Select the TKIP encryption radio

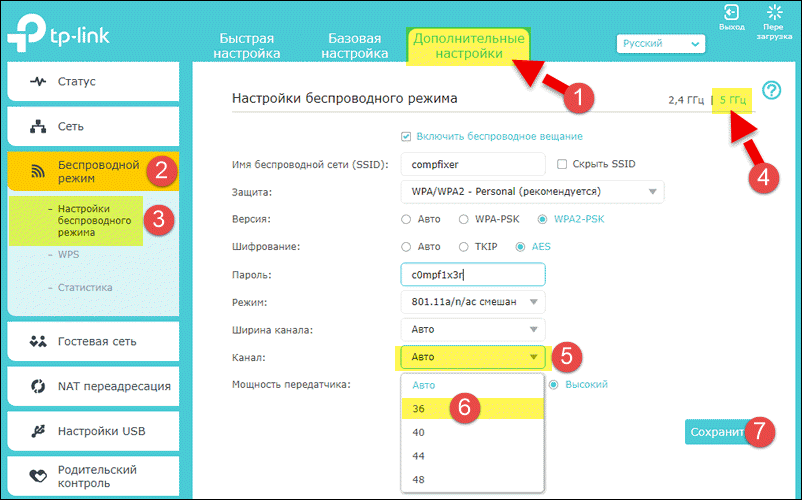463,247
